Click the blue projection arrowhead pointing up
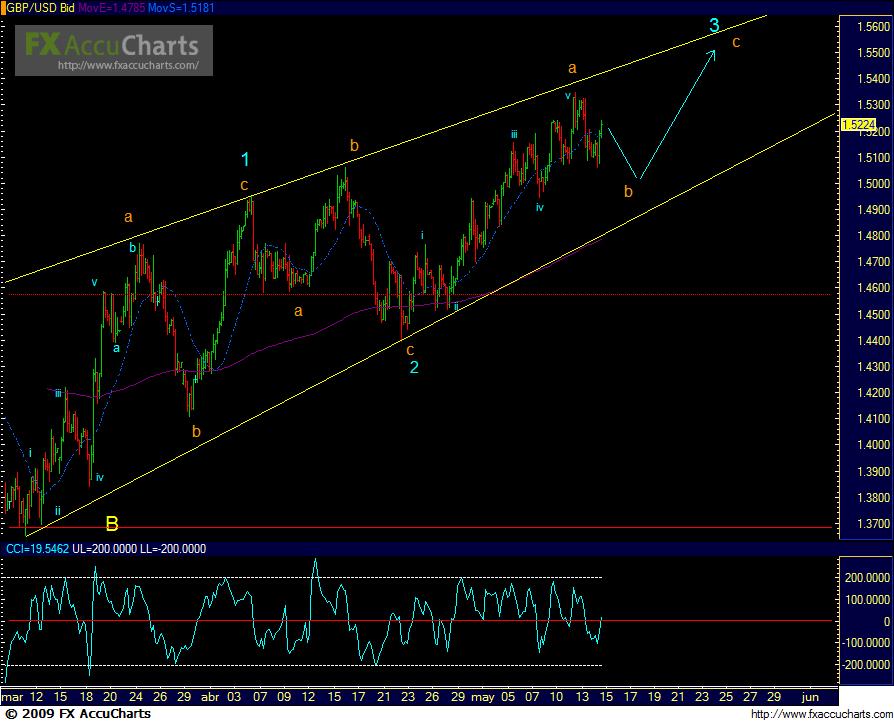 (x=712, y=53)
